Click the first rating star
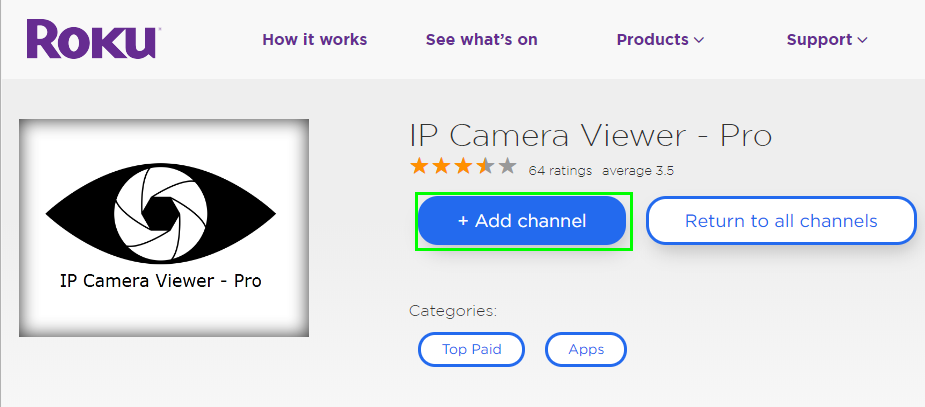This screenshot has width=925, height=407. click(x=419, y=167)
